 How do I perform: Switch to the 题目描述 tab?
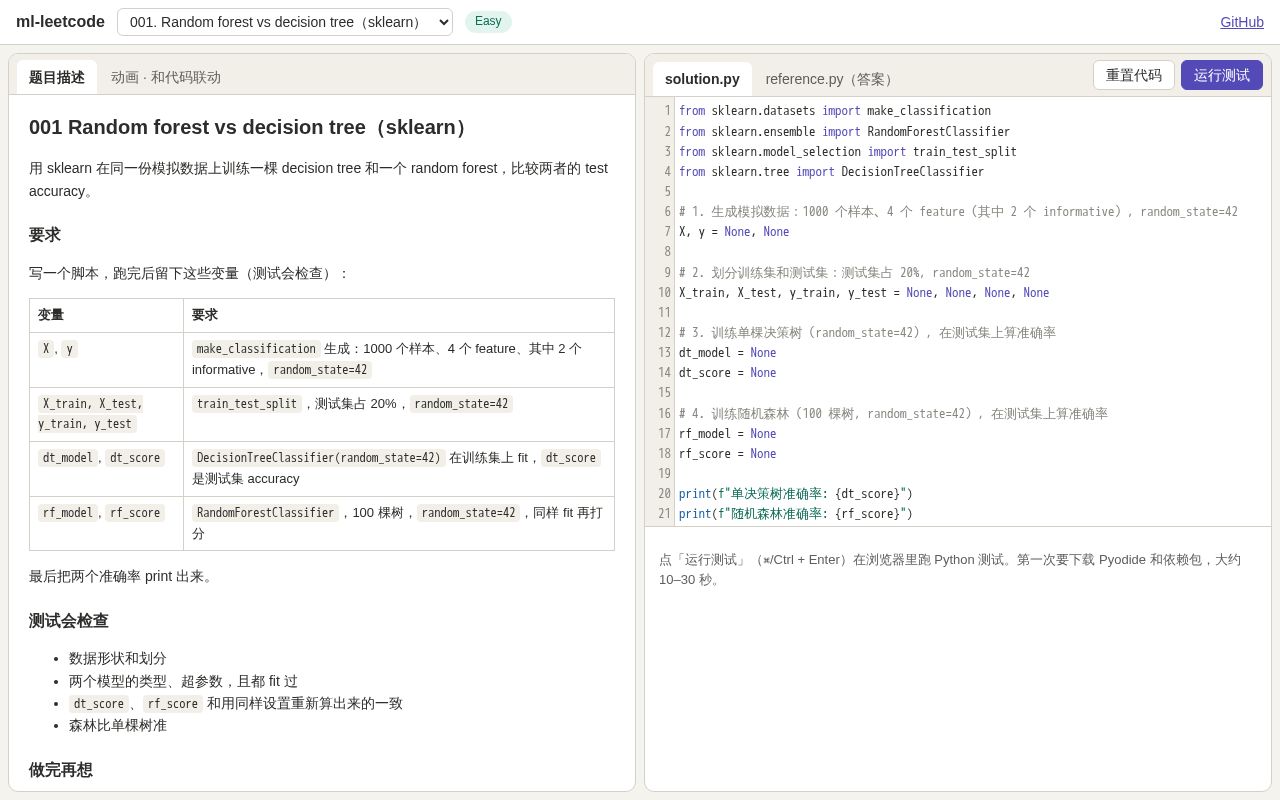point(57,77)
